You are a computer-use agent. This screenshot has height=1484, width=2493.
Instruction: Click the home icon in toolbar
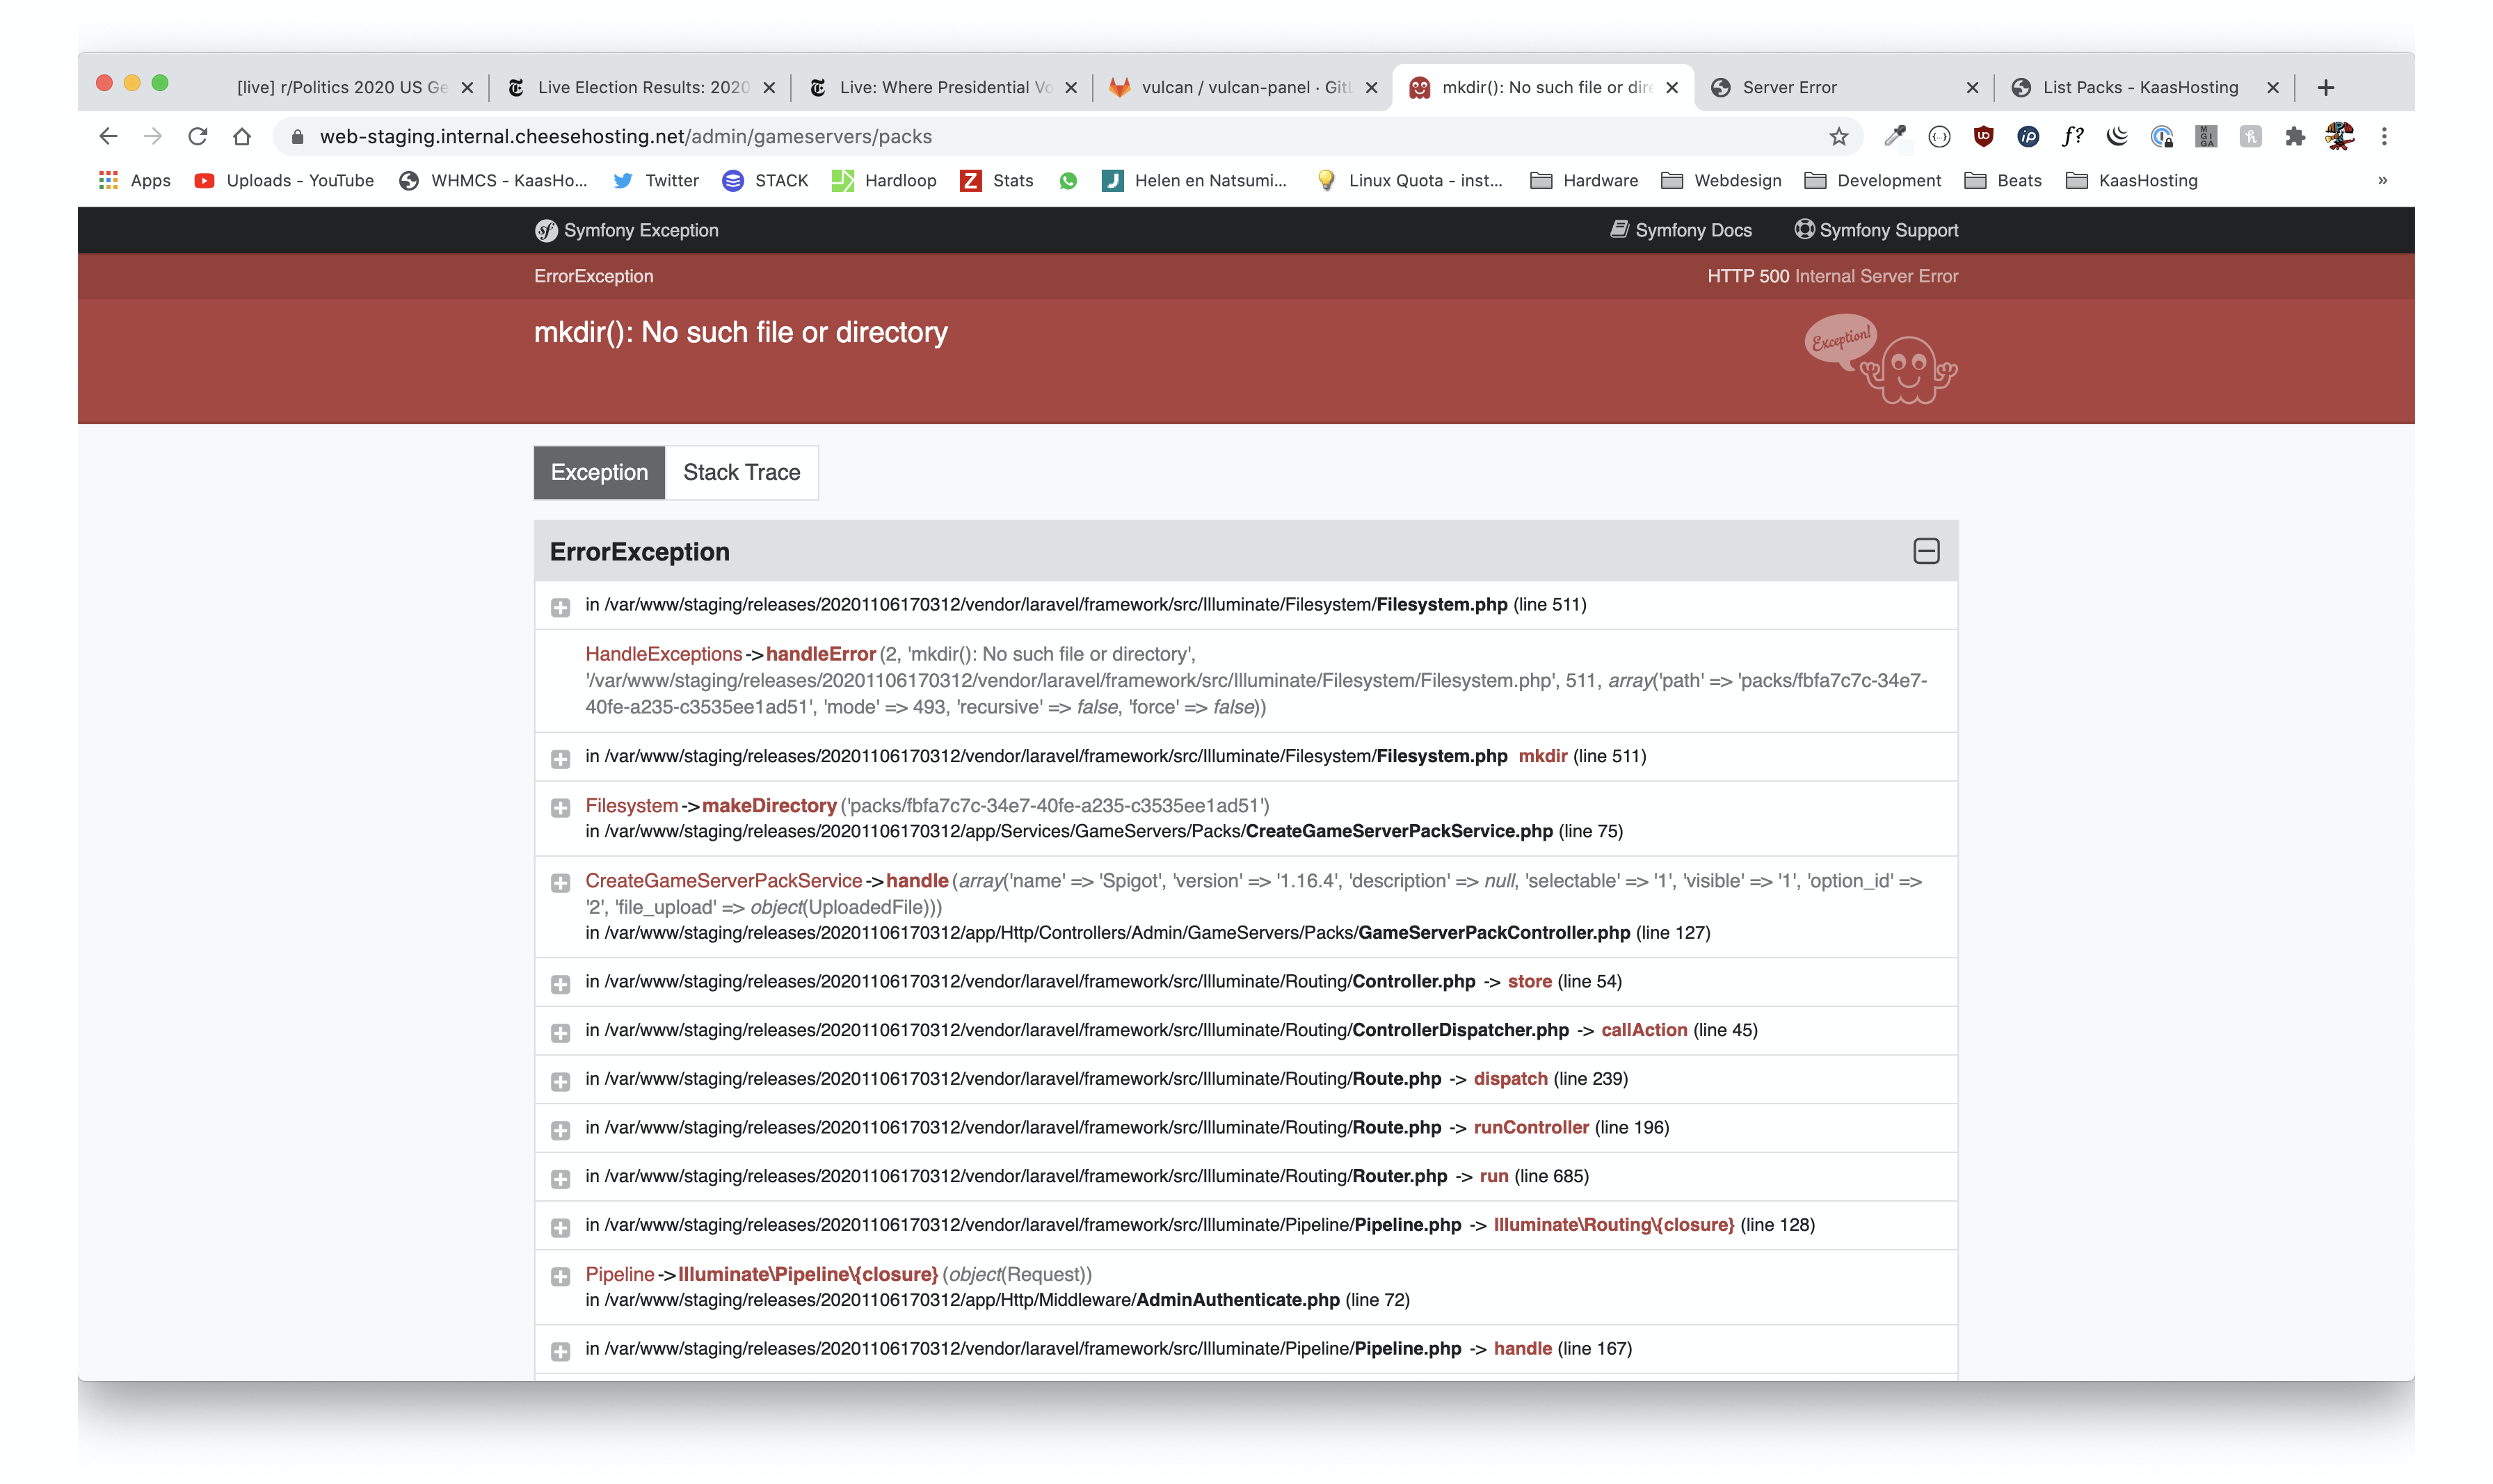click(242, 136)
